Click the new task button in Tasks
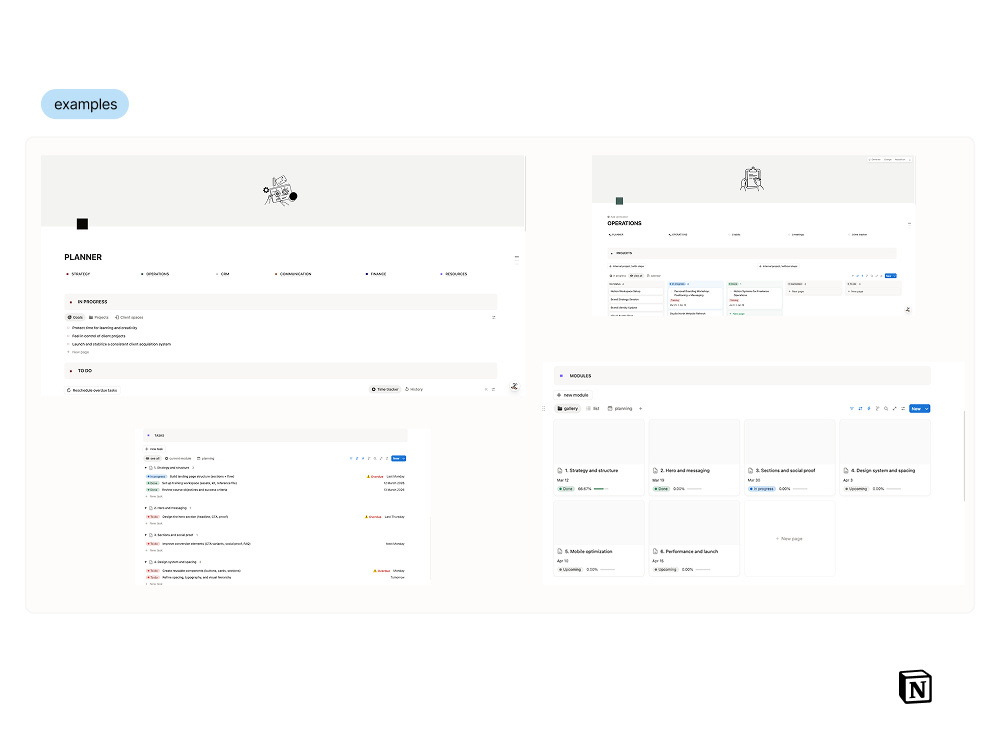Viewport: 1000px width, 750px height. (x=155, y=449)
